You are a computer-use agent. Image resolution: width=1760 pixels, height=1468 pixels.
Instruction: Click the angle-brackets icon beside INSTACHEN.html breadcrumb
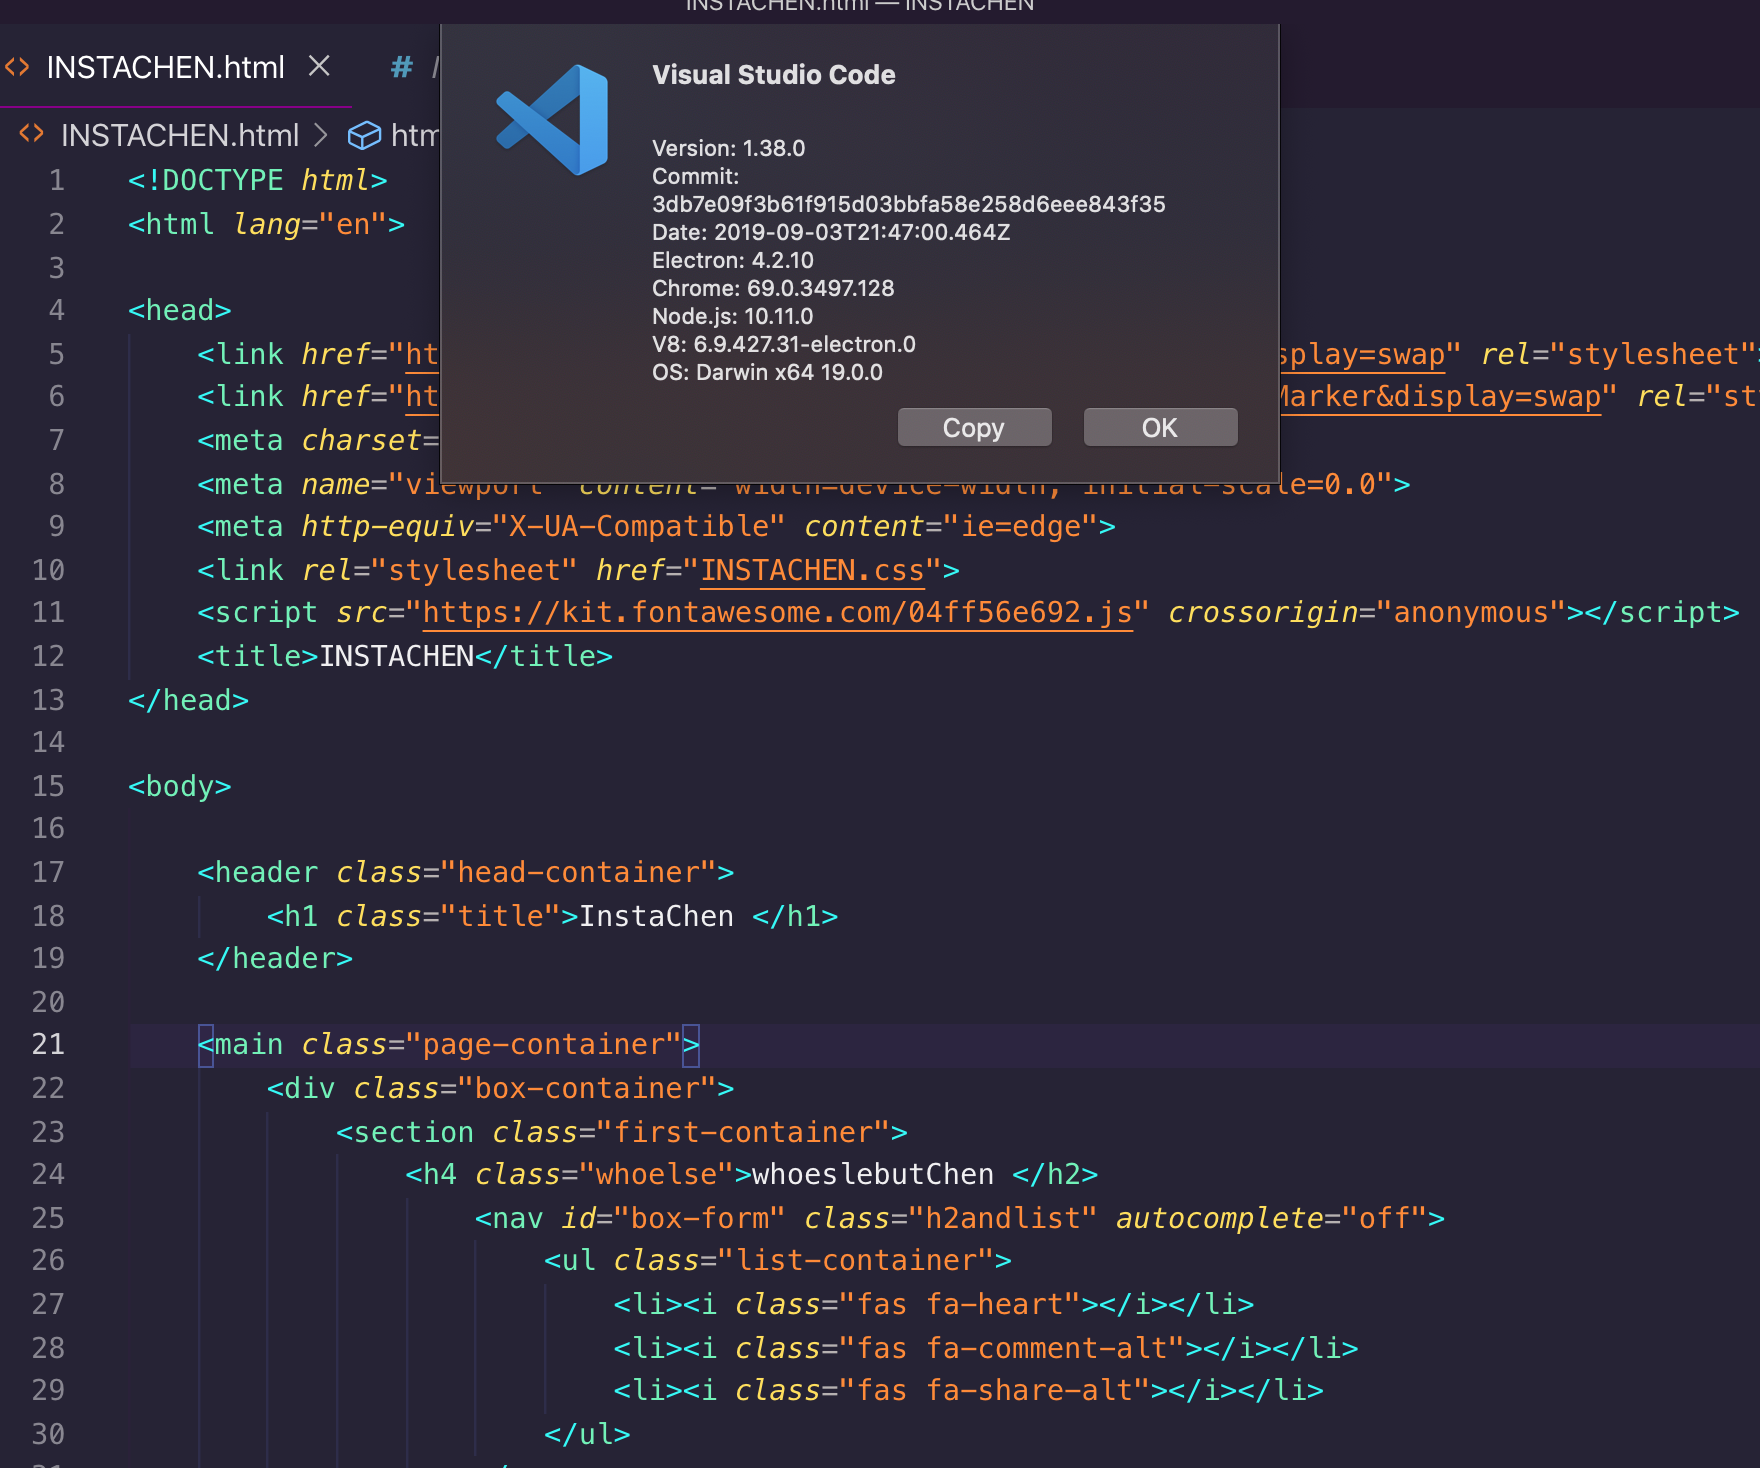[x=31, y=135]
